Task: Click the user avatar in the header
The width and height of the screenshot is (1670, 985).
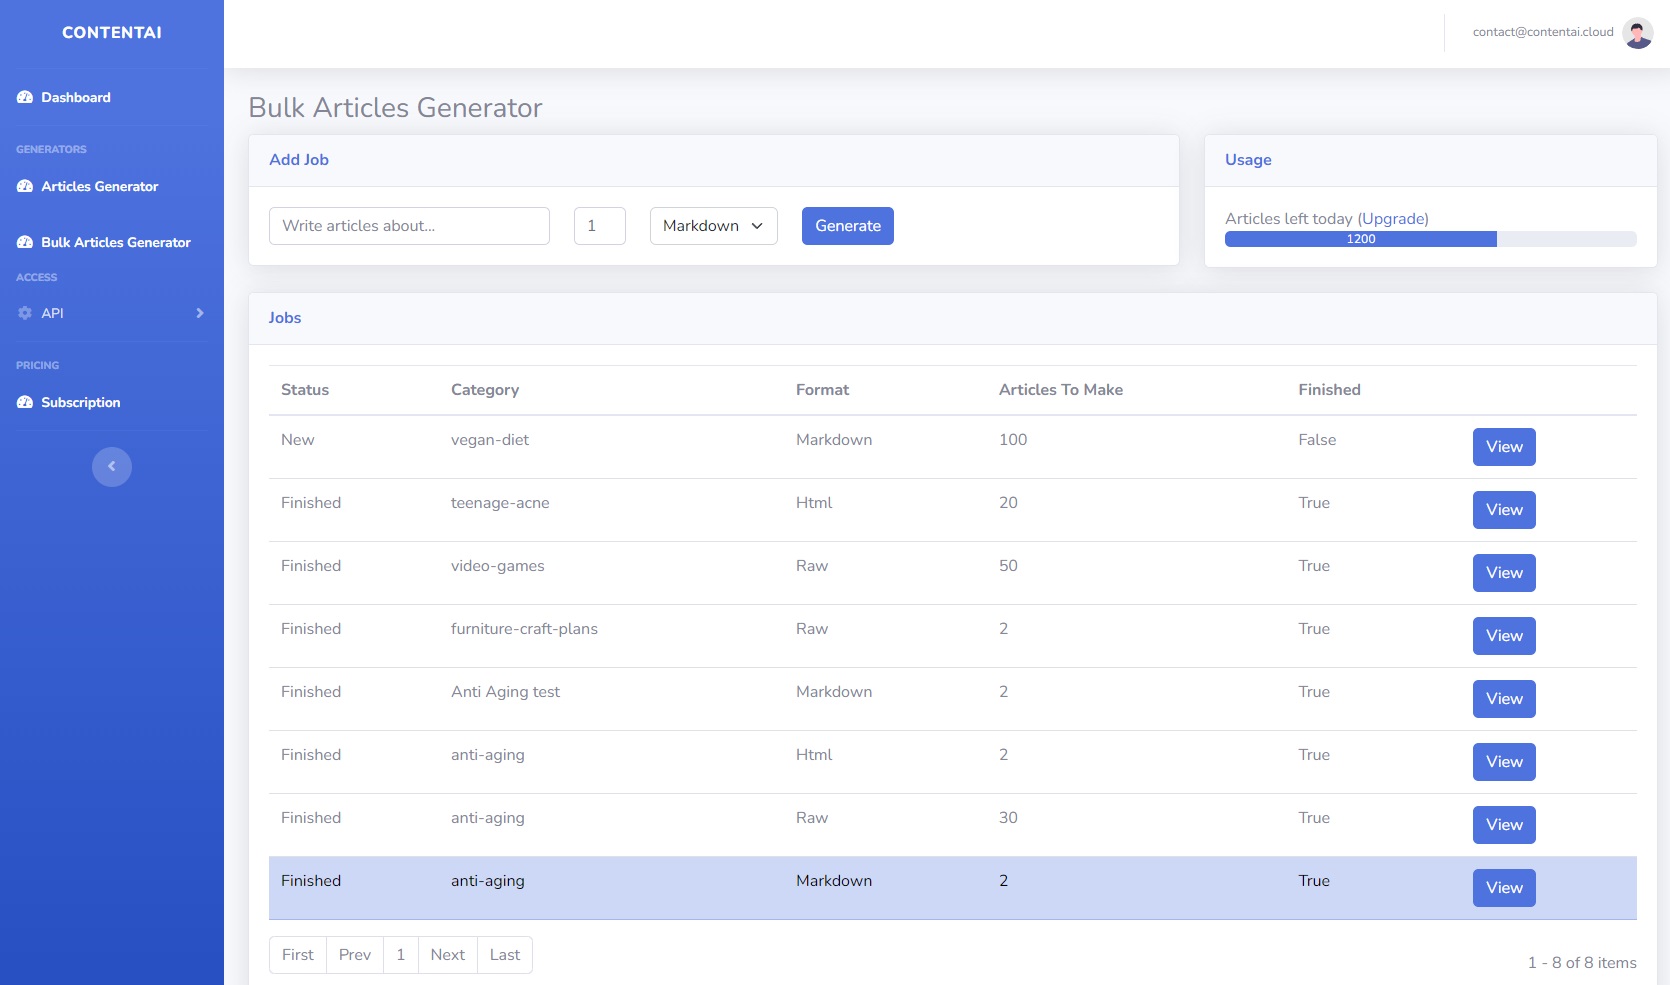Action: click(1636, 32)
